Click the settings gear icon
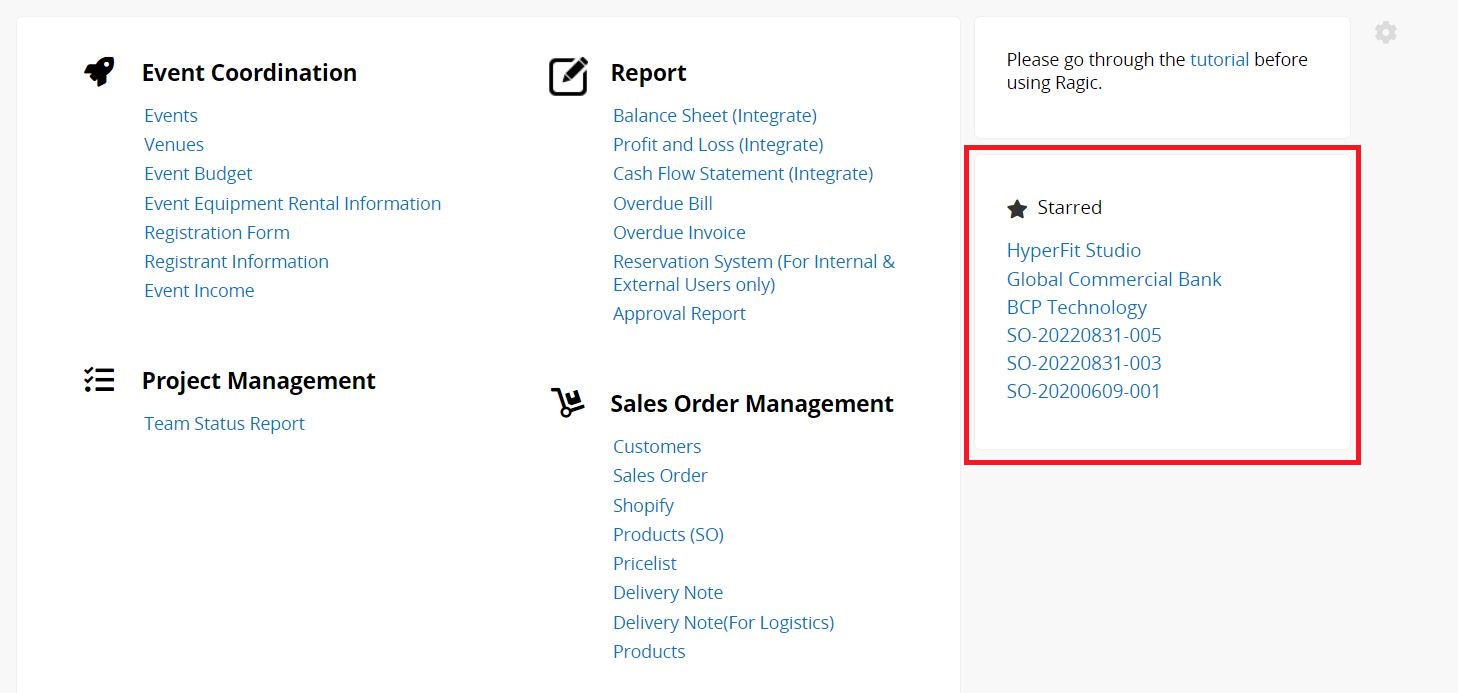Screen dimensions: 1458x693 coord(1385,32)
